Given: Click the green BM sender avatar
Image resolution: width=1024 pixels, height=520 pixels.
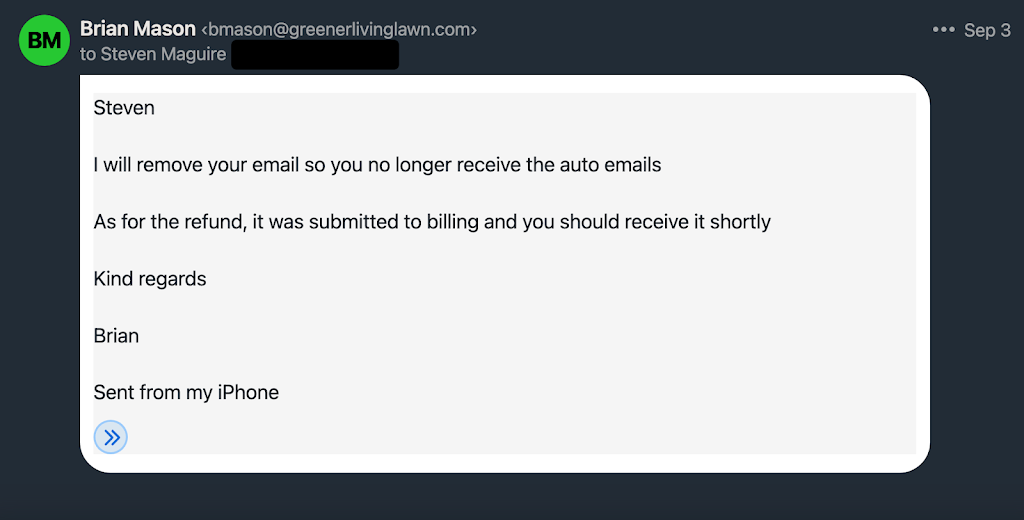Looking at the screenshot, I should [x=44, y=41].
